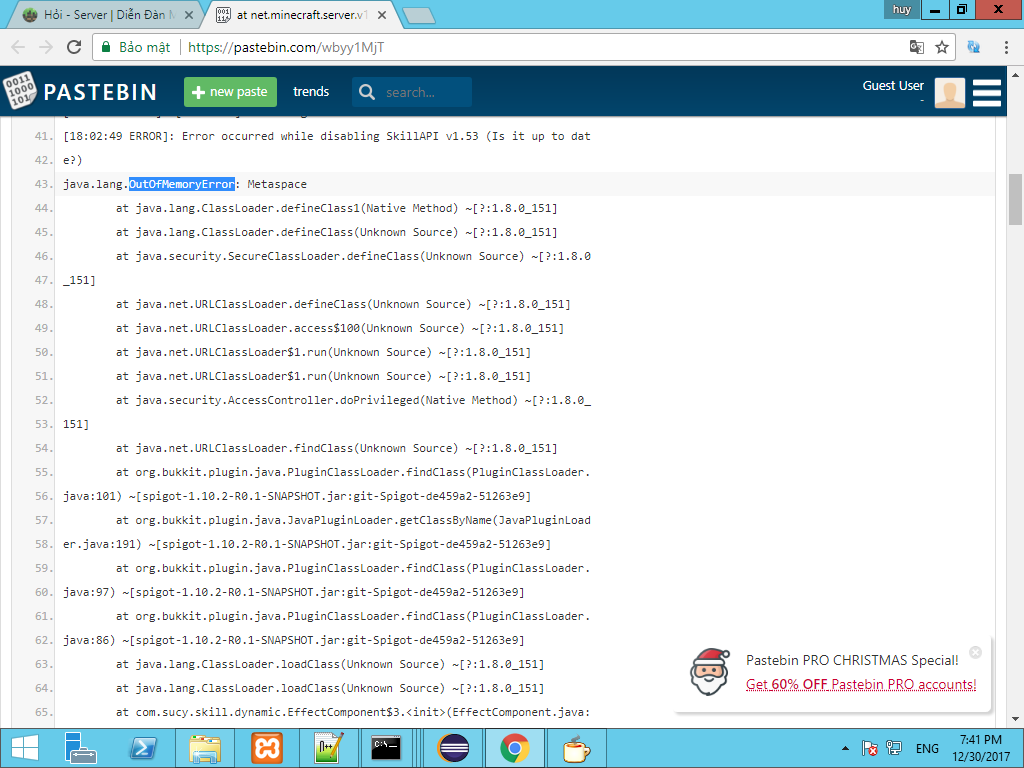Switch to Chrome in the taskbar
This screenshot has height=768, width=1024.
(515, 748)
